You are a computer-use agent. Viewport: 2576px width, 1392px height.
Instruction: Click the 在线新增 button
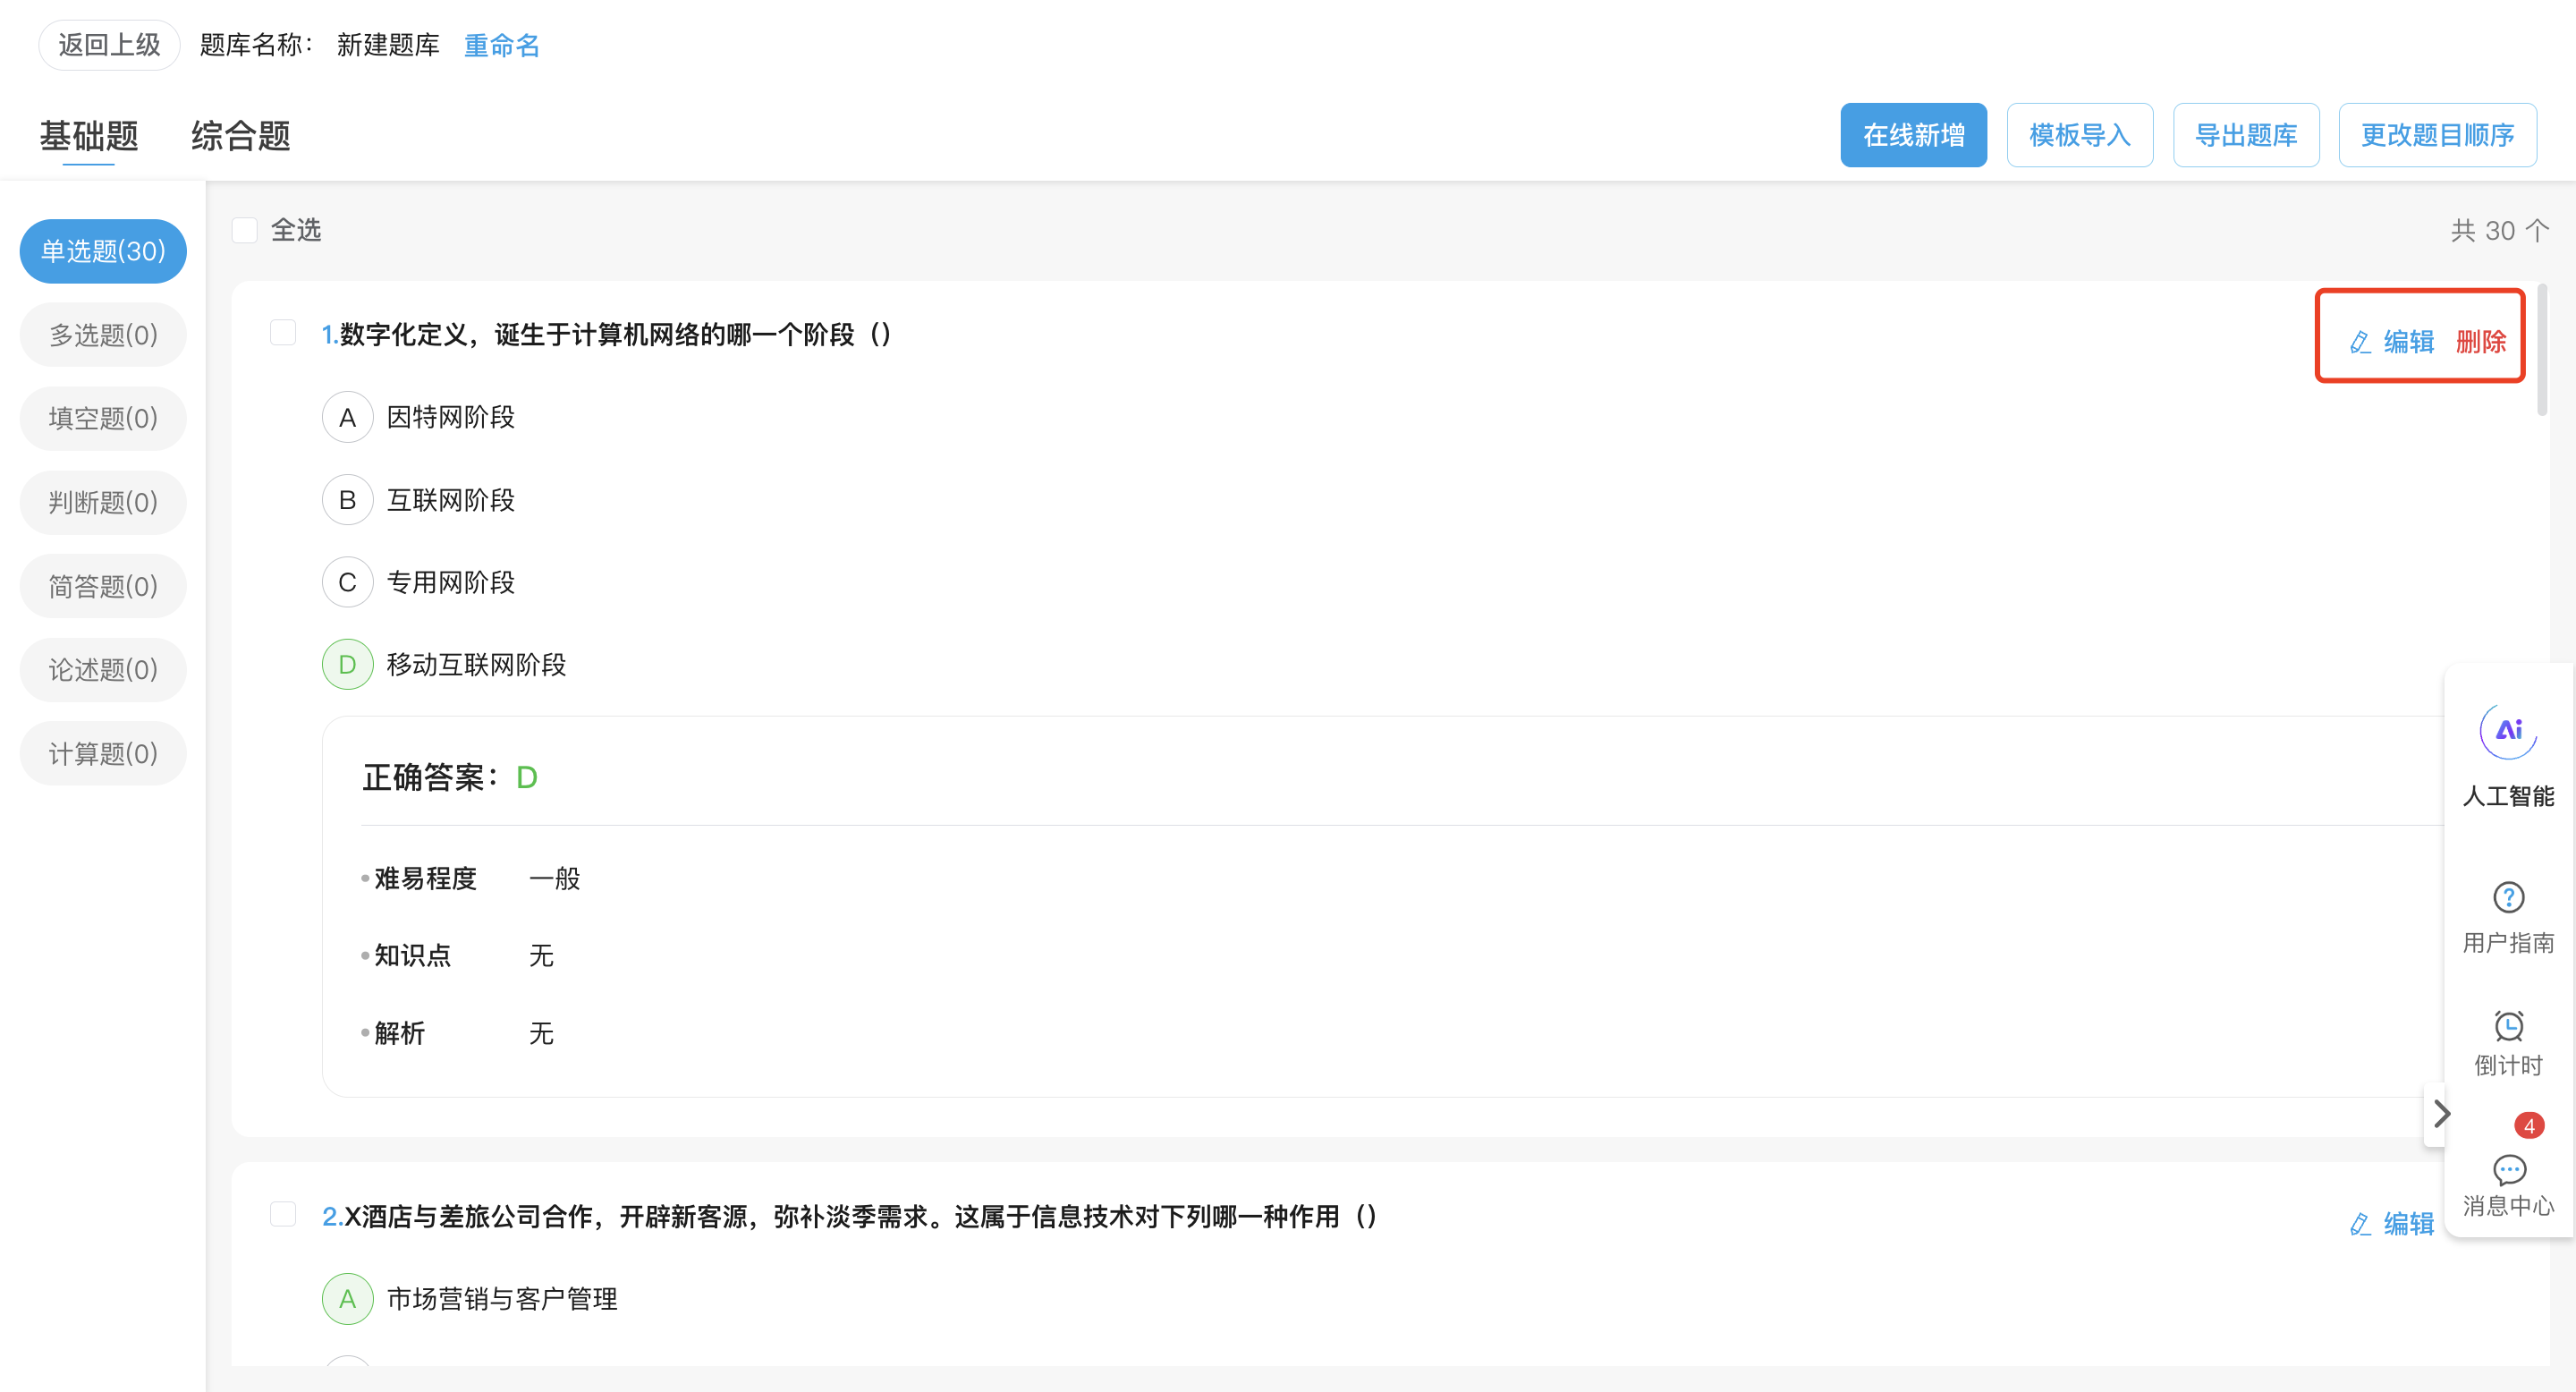click(x=1913, y=135)
